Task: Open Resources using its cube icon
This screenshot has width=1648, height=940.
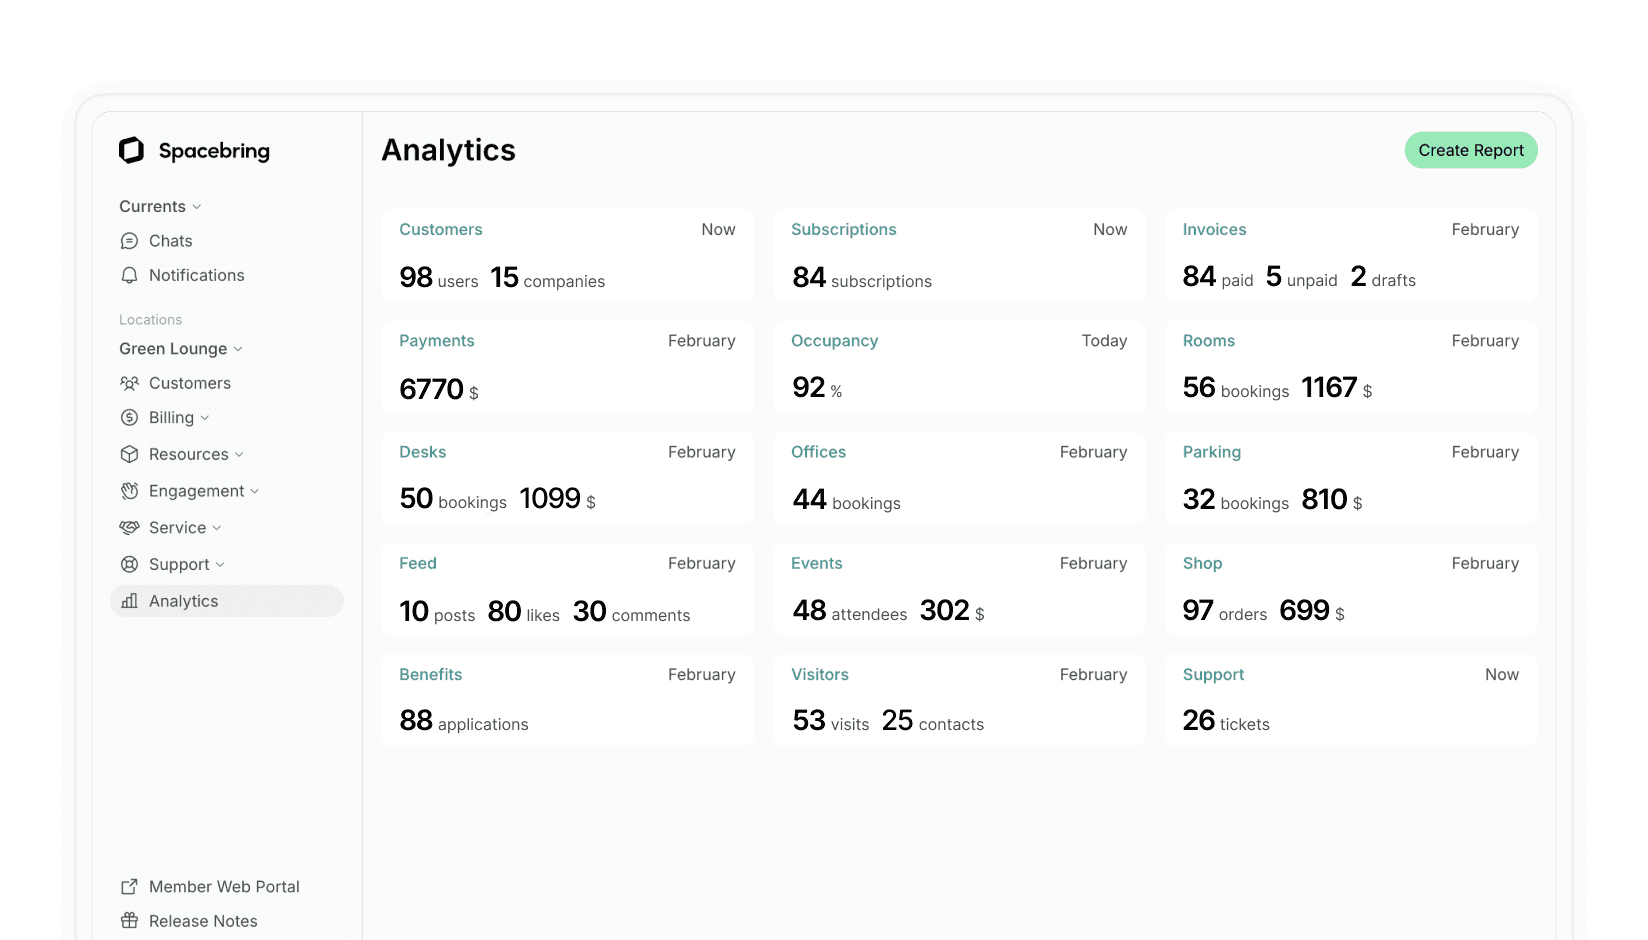Action: 130,454
